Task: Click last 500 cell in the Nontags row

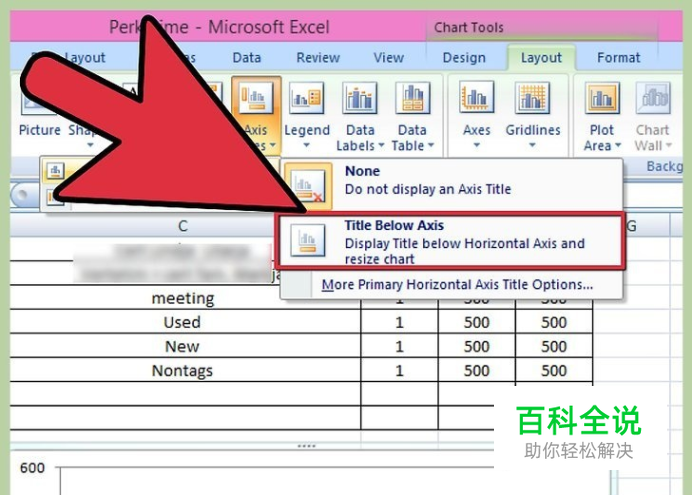Action: (554, 371)
